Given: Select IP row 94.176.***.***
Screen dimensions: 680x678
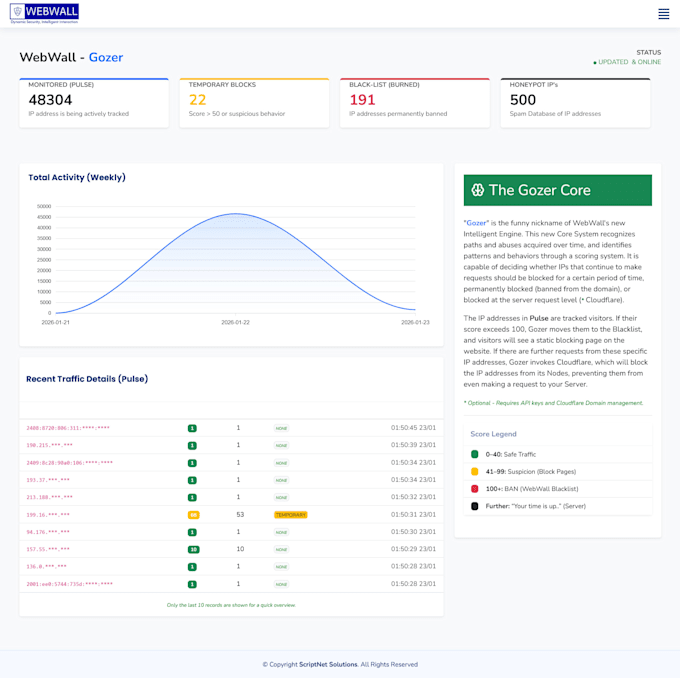Looking at the screenshot, I should pyautogui.click(x=231, y=532).
